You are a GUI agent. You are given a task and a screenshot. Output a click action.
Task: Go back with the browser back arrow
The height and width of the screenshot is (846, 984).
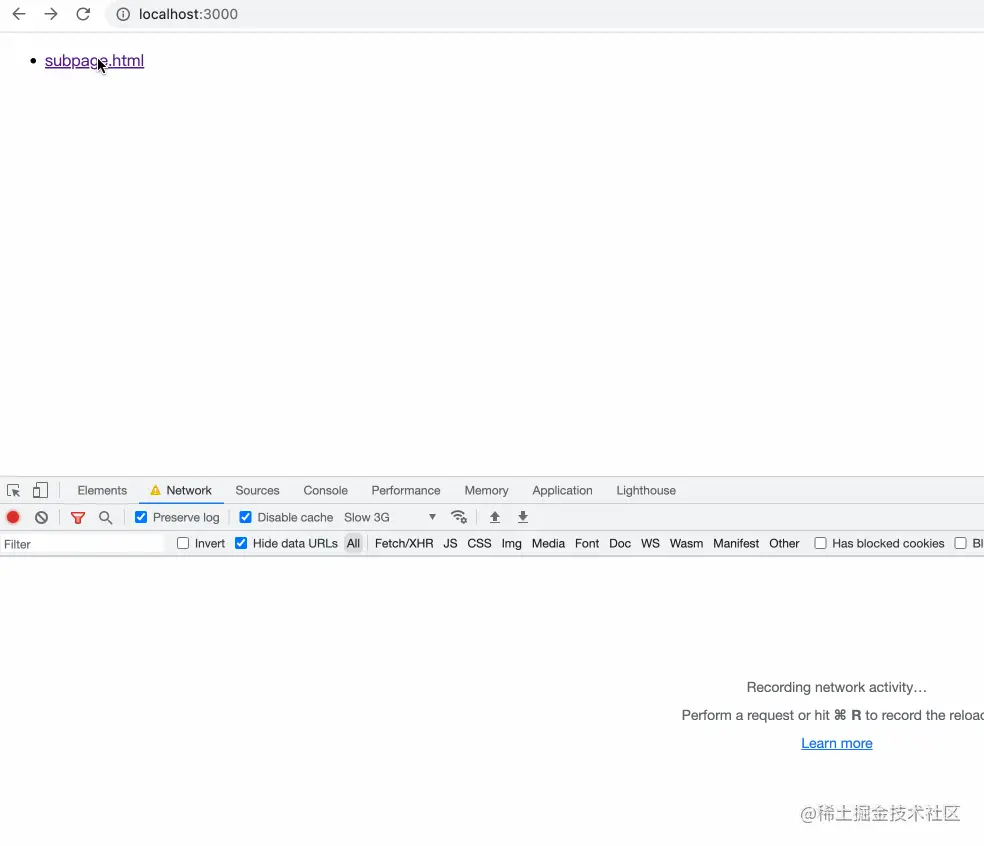[19, 14]
